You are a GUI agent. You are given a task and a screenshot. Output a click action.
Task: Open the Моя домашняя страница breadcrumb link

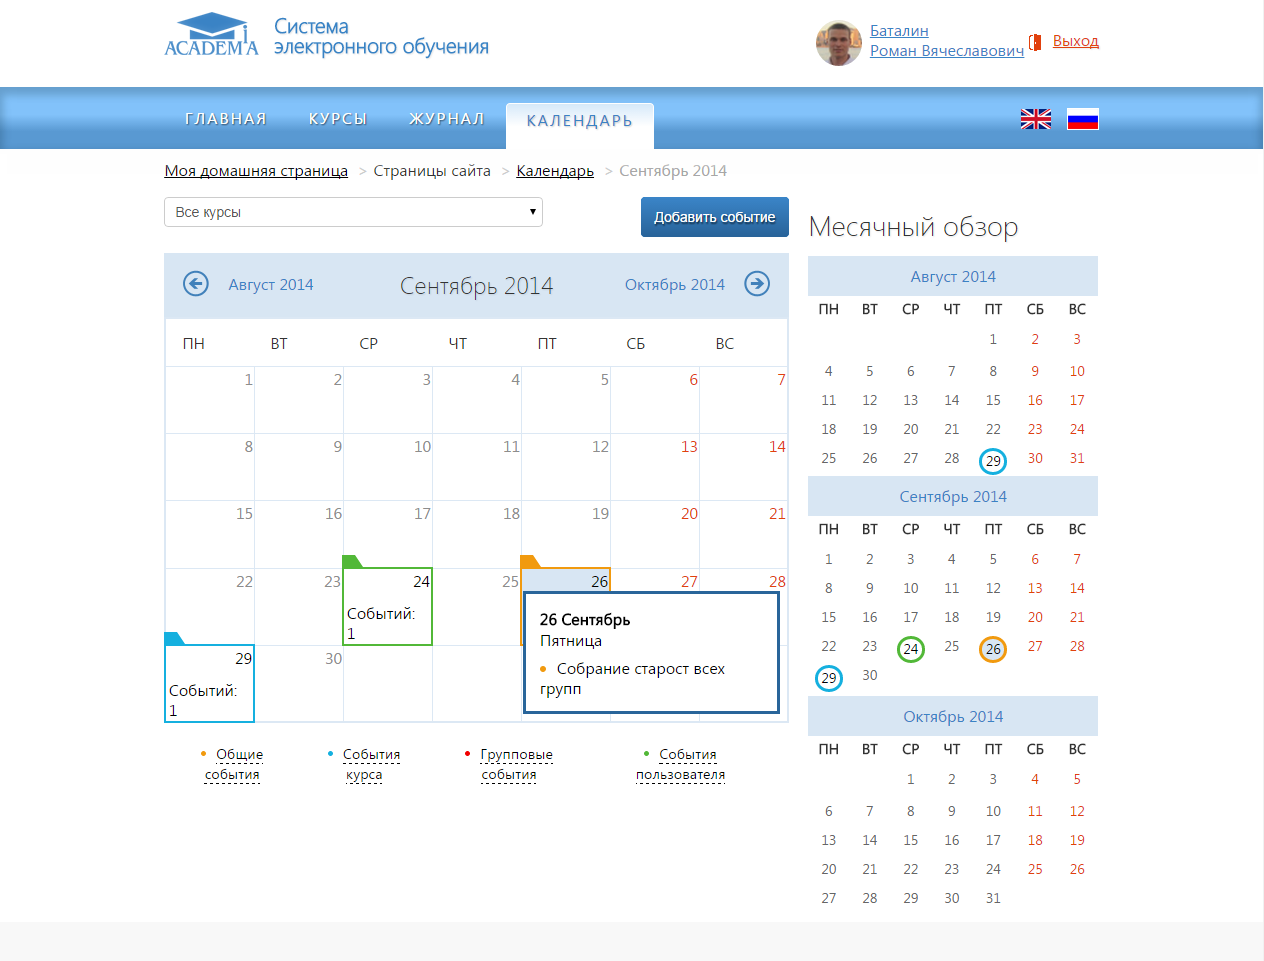[x=256, y=171]
